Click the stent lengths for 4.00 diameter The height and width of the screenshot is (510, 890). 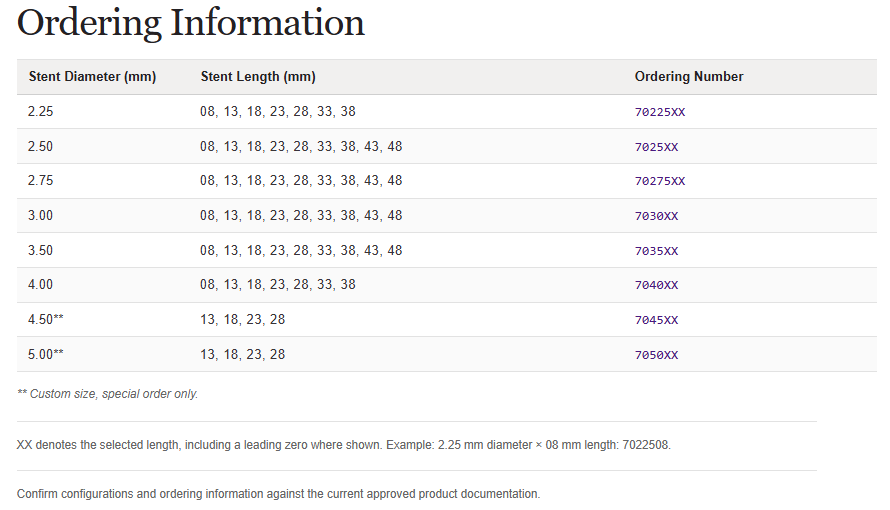(x=278, y=284)
